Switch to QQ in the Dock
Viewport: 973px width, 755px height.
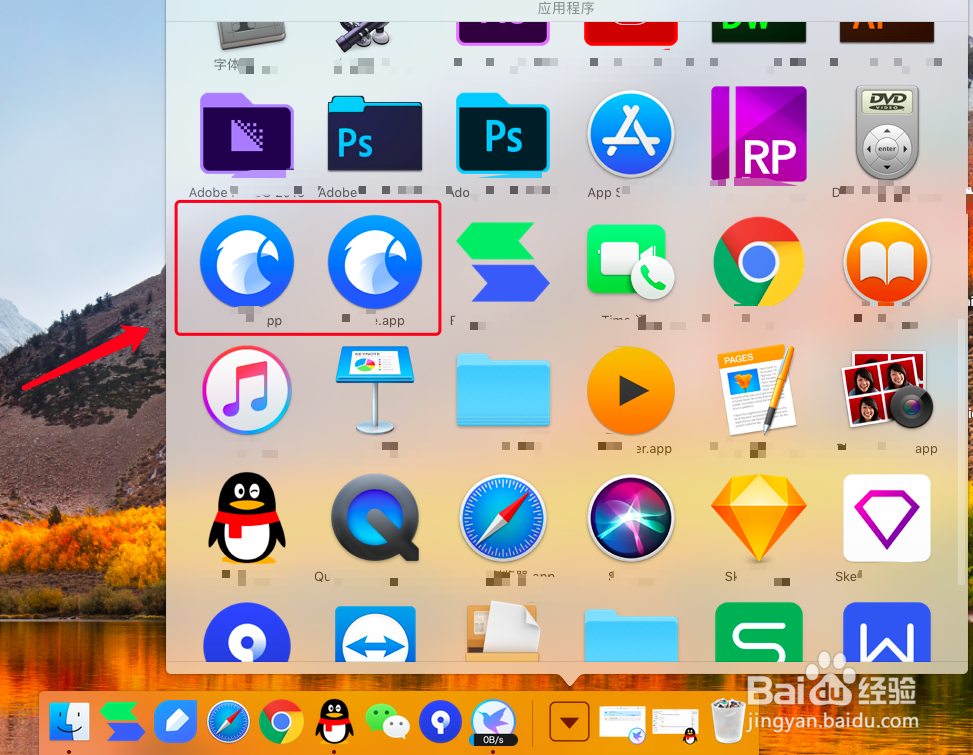[x=334, y=721]
